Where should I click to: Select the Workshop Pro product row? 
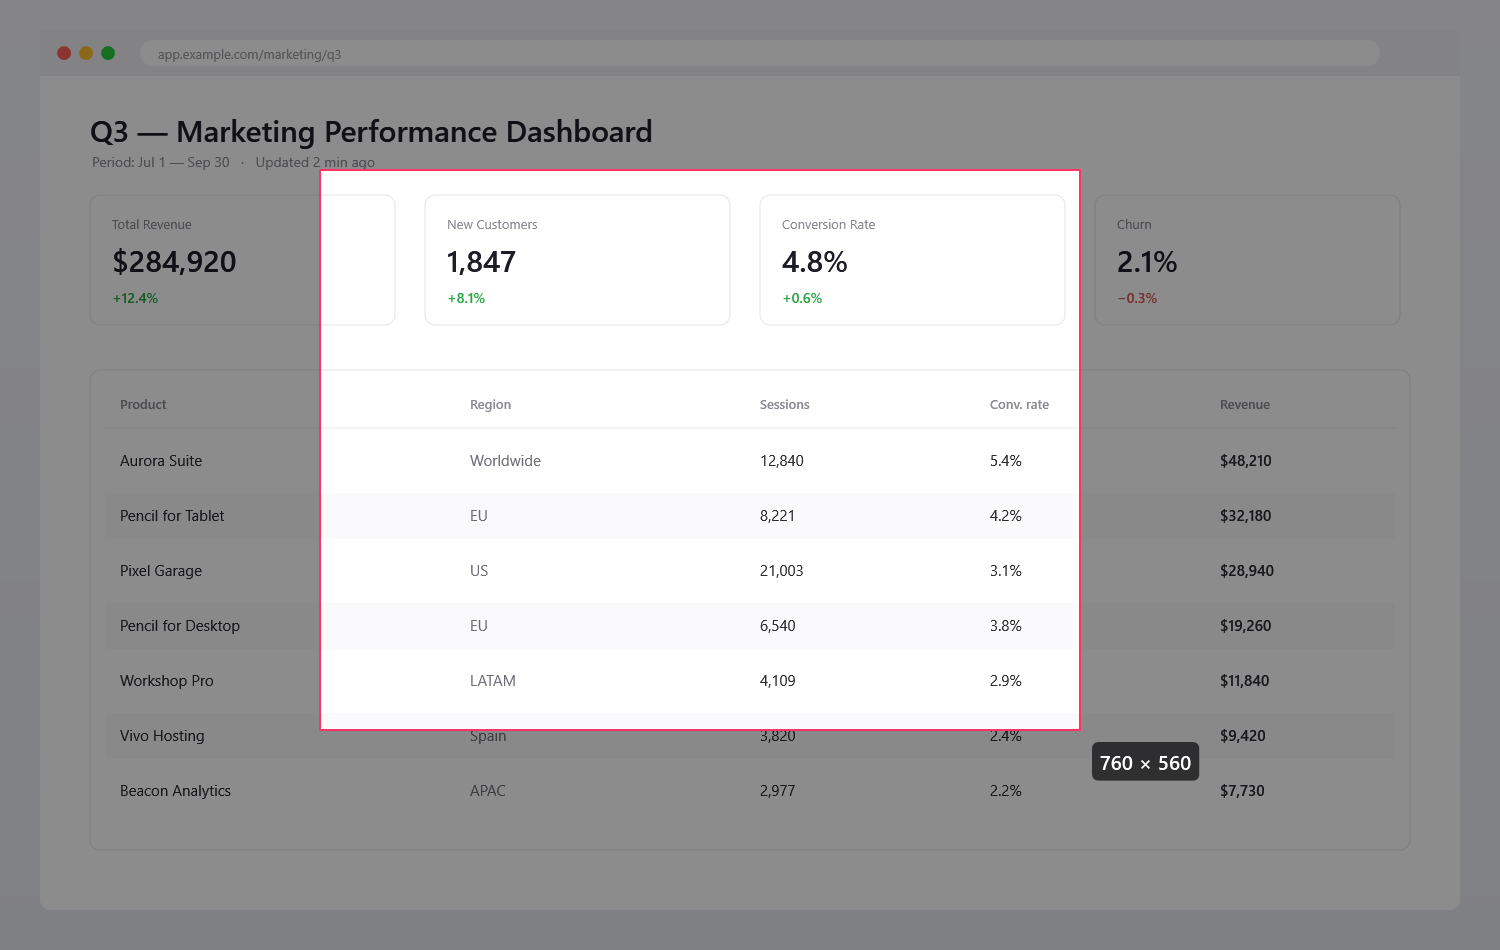click(x=750, y=681)
